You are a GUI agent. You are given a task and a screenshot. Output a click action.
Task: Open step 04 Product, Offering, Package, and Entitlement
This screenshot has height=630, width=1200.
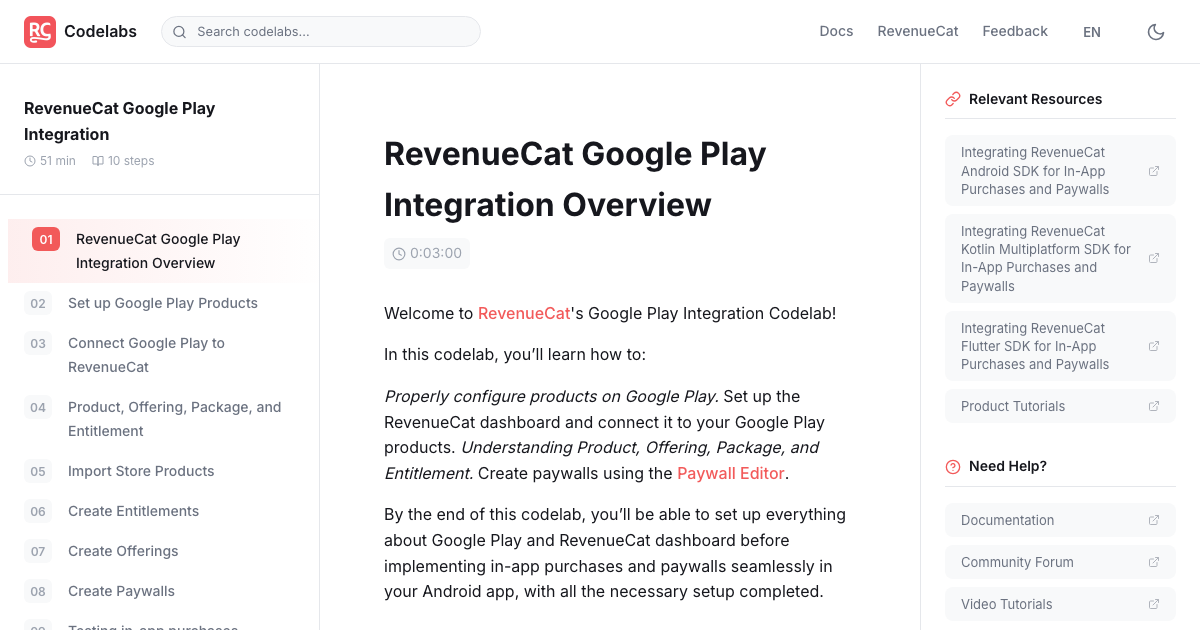point(160,419)
